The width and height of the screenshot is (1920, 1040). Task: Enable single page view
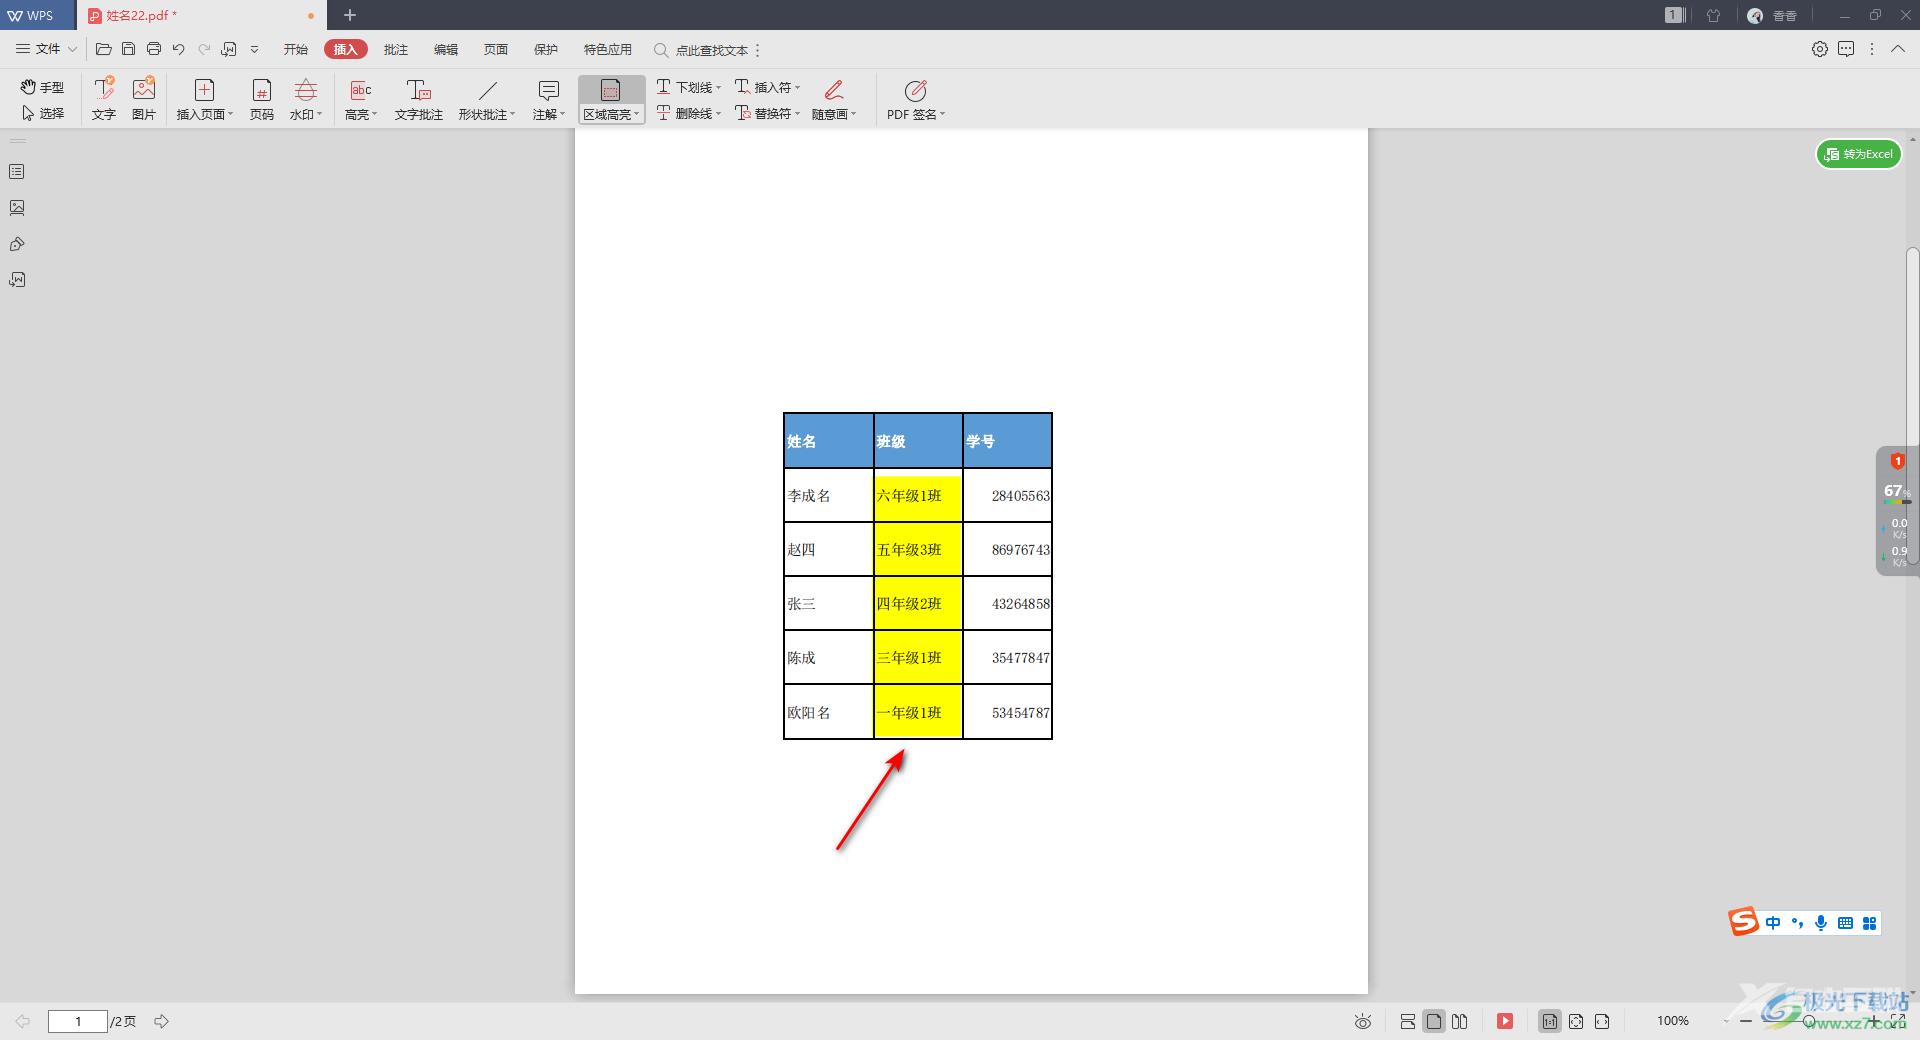click(1434, 1021)
